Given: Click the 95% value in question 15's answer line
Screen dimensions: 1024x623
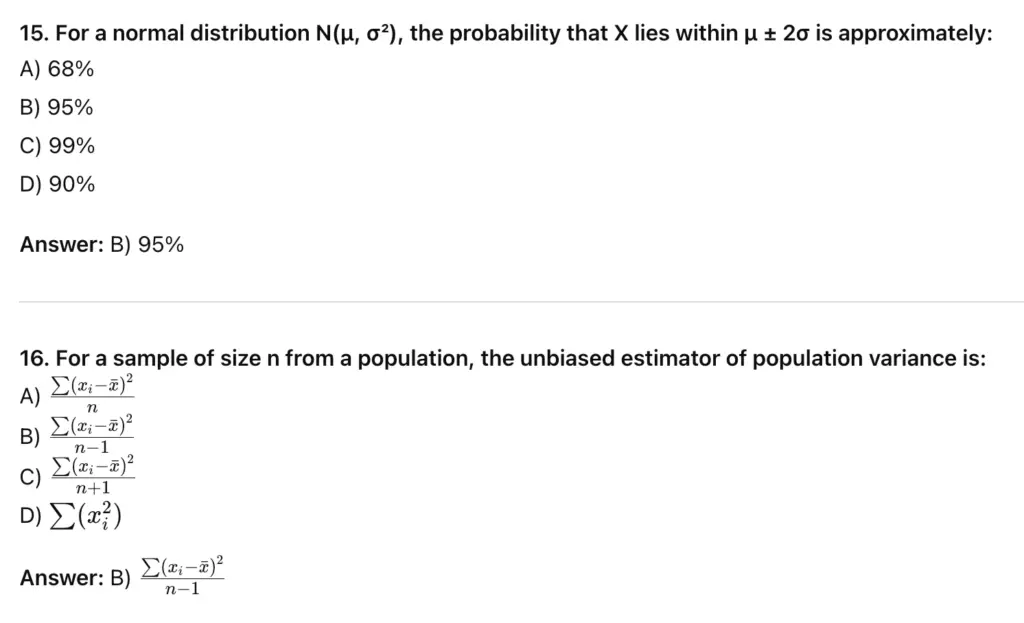Looking at the screenshot, I should 160,244.
